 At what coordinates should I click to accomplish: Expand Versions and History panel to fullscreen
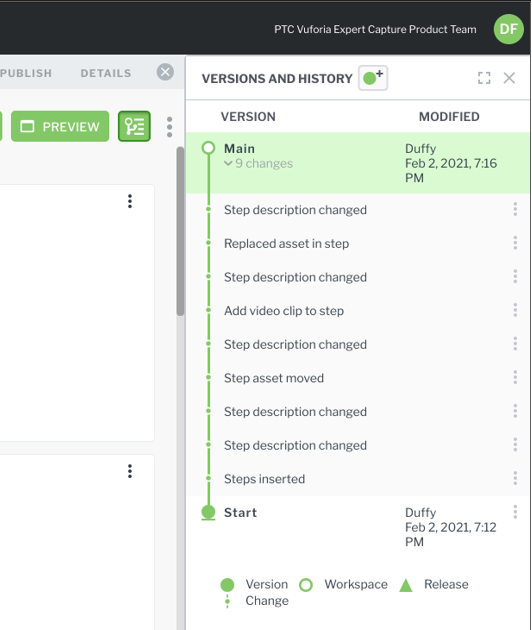[x=484, y=78]
